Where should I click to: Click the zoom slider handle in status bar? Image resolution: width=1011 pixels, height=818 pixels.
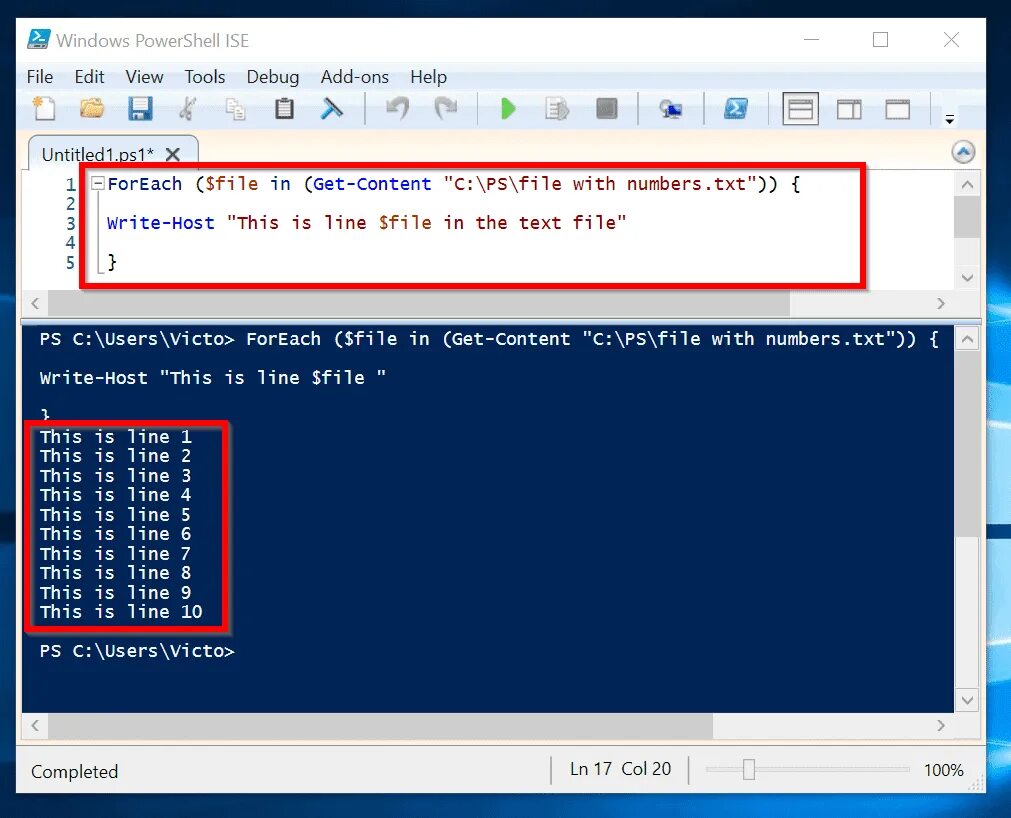pos(749,769)
